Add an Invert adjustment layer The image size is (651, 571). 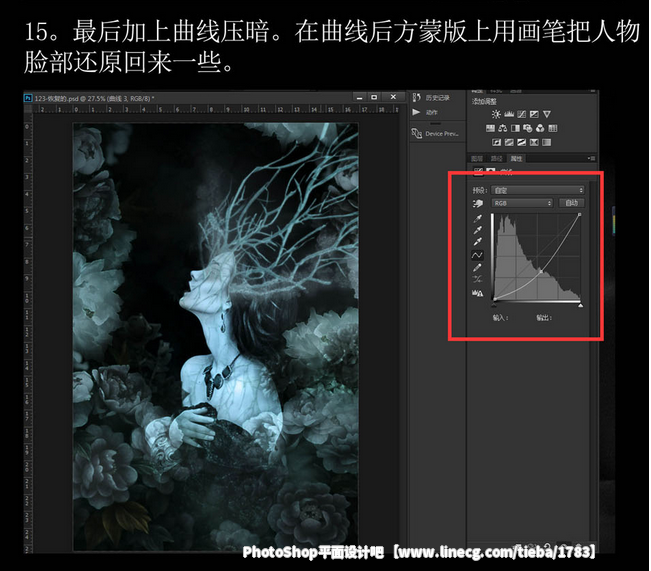tap(497, 142)
